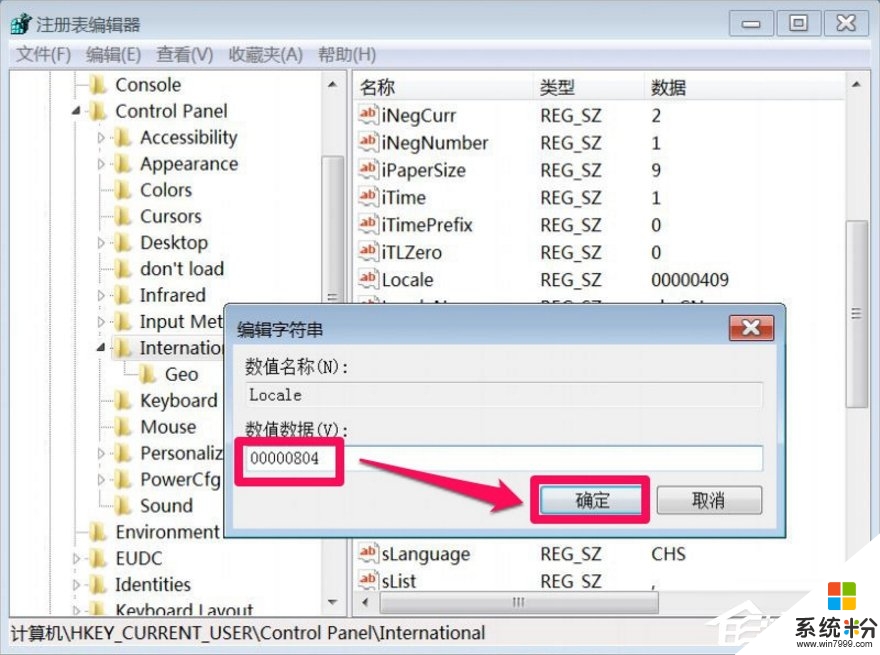880x655 pixels.
Task: Click the iTimePrefix string value icon
Action: 368,225
